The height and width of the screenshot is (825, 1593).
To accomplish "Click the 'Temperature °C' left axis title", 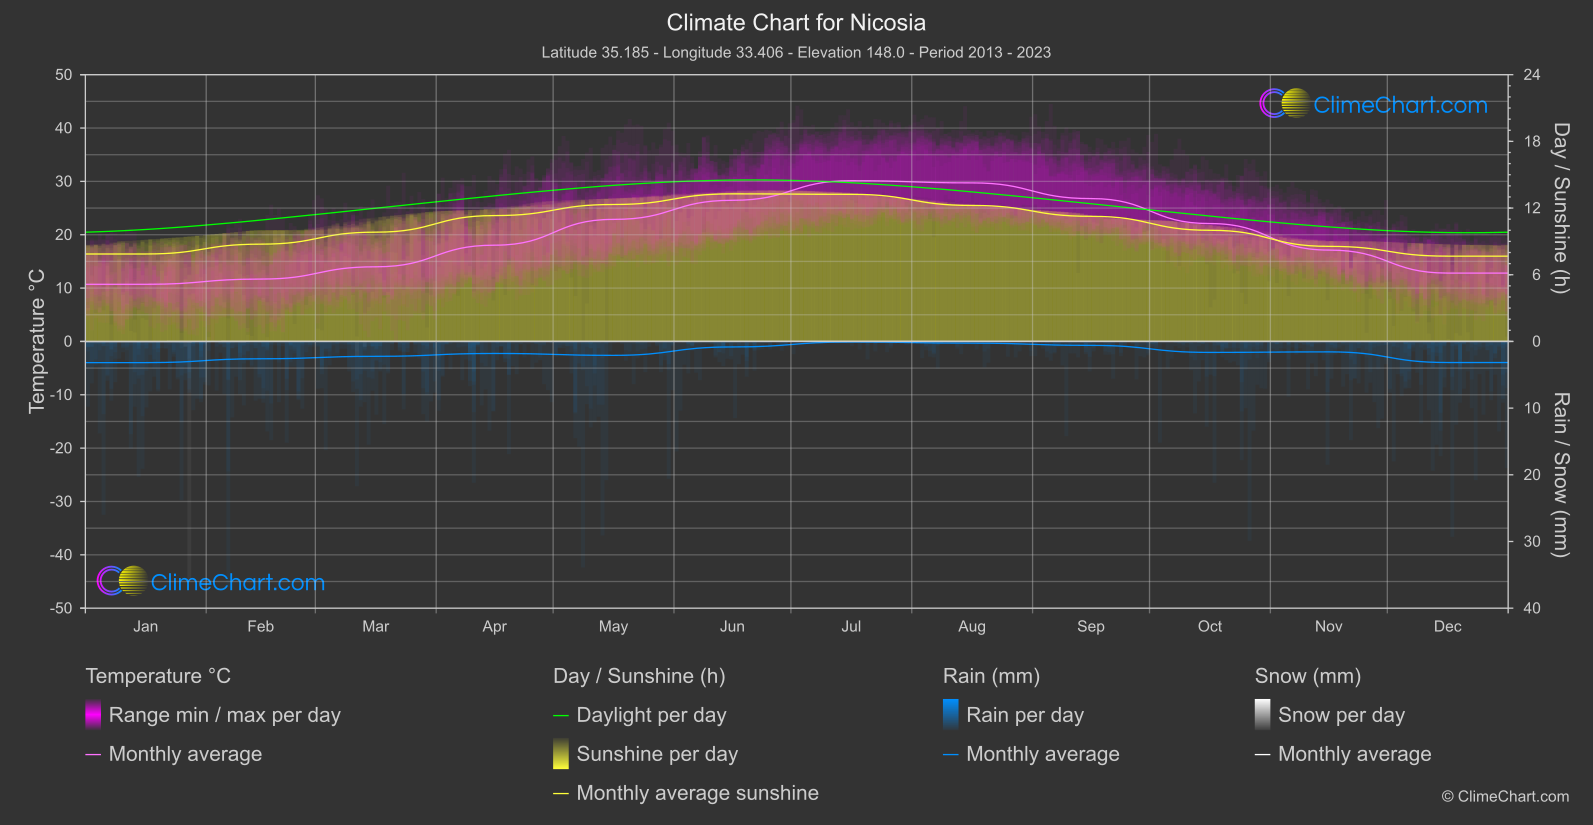I will point(37,341).
